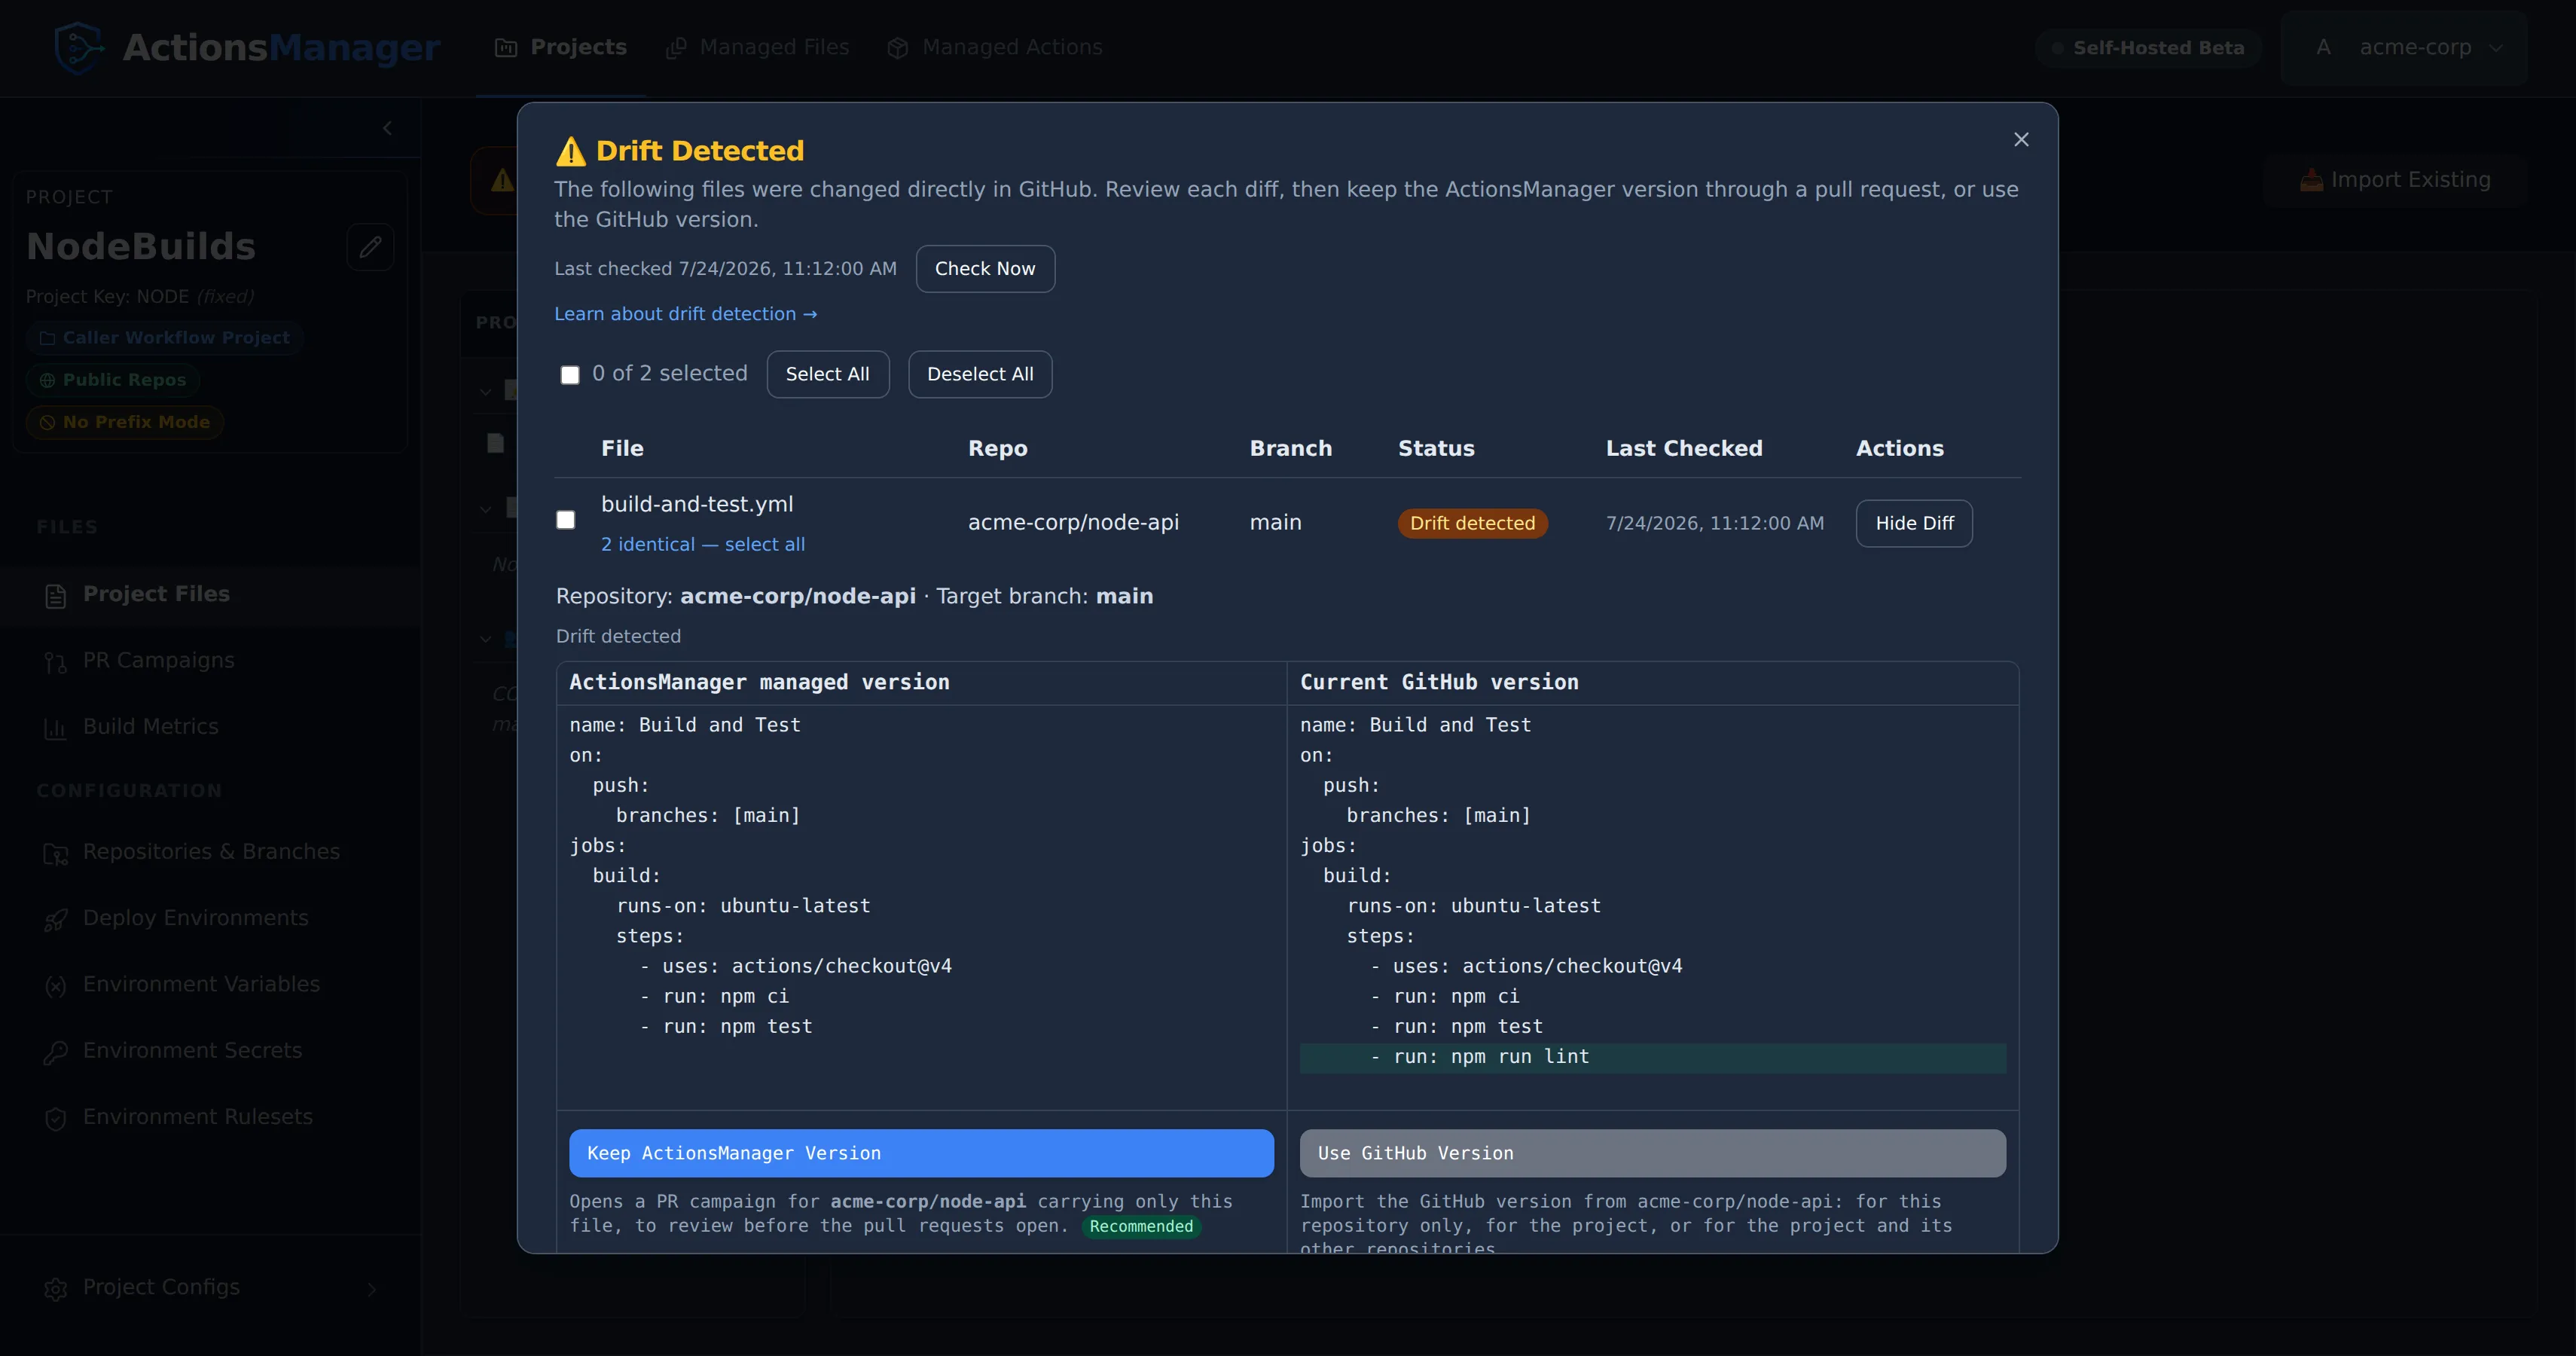Click the Last Checked column header
Image resolution: width=2576 pixels, height=1356 pixels.
point(1684,449)
